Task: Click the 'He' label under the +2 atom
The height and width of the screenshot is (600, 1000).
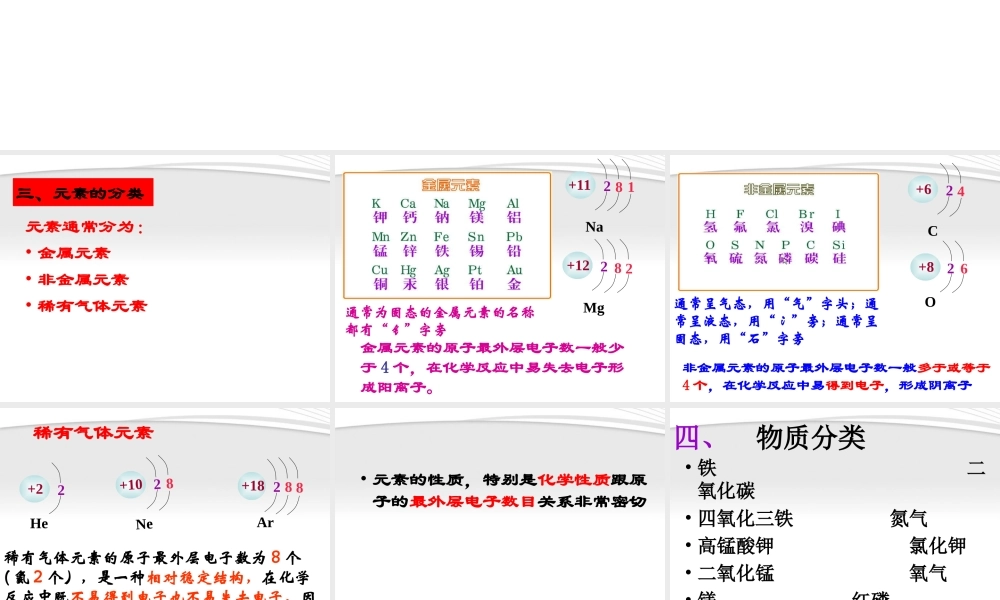Action: (x=39, y=523)
